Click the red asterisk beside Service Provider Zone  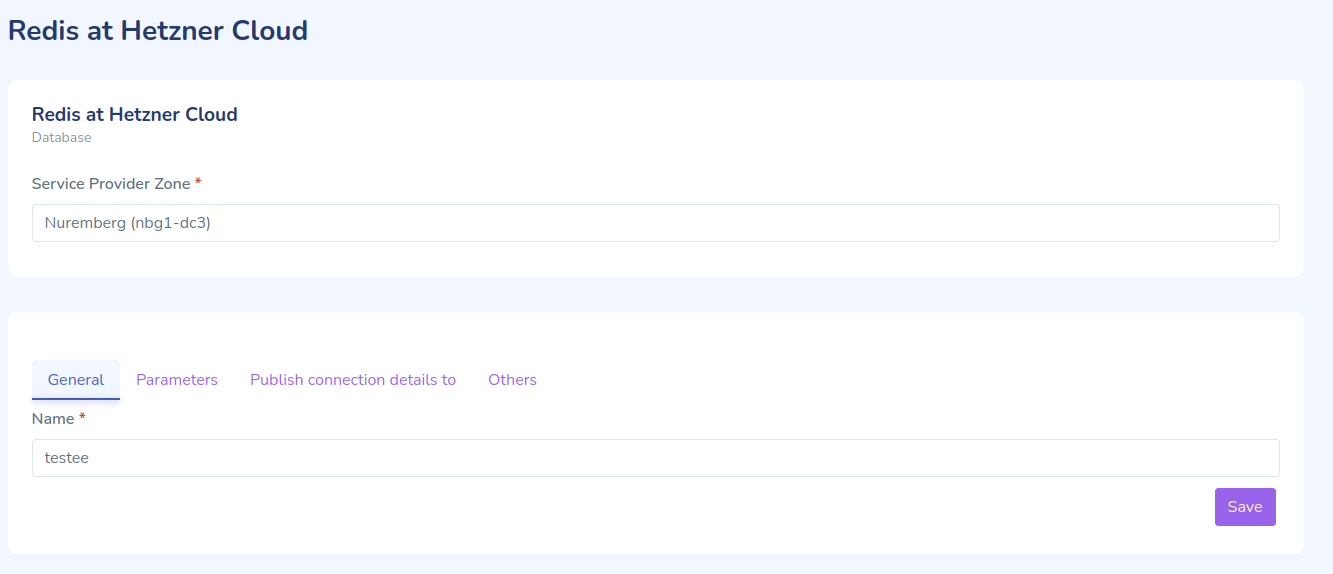click(198, 182)
